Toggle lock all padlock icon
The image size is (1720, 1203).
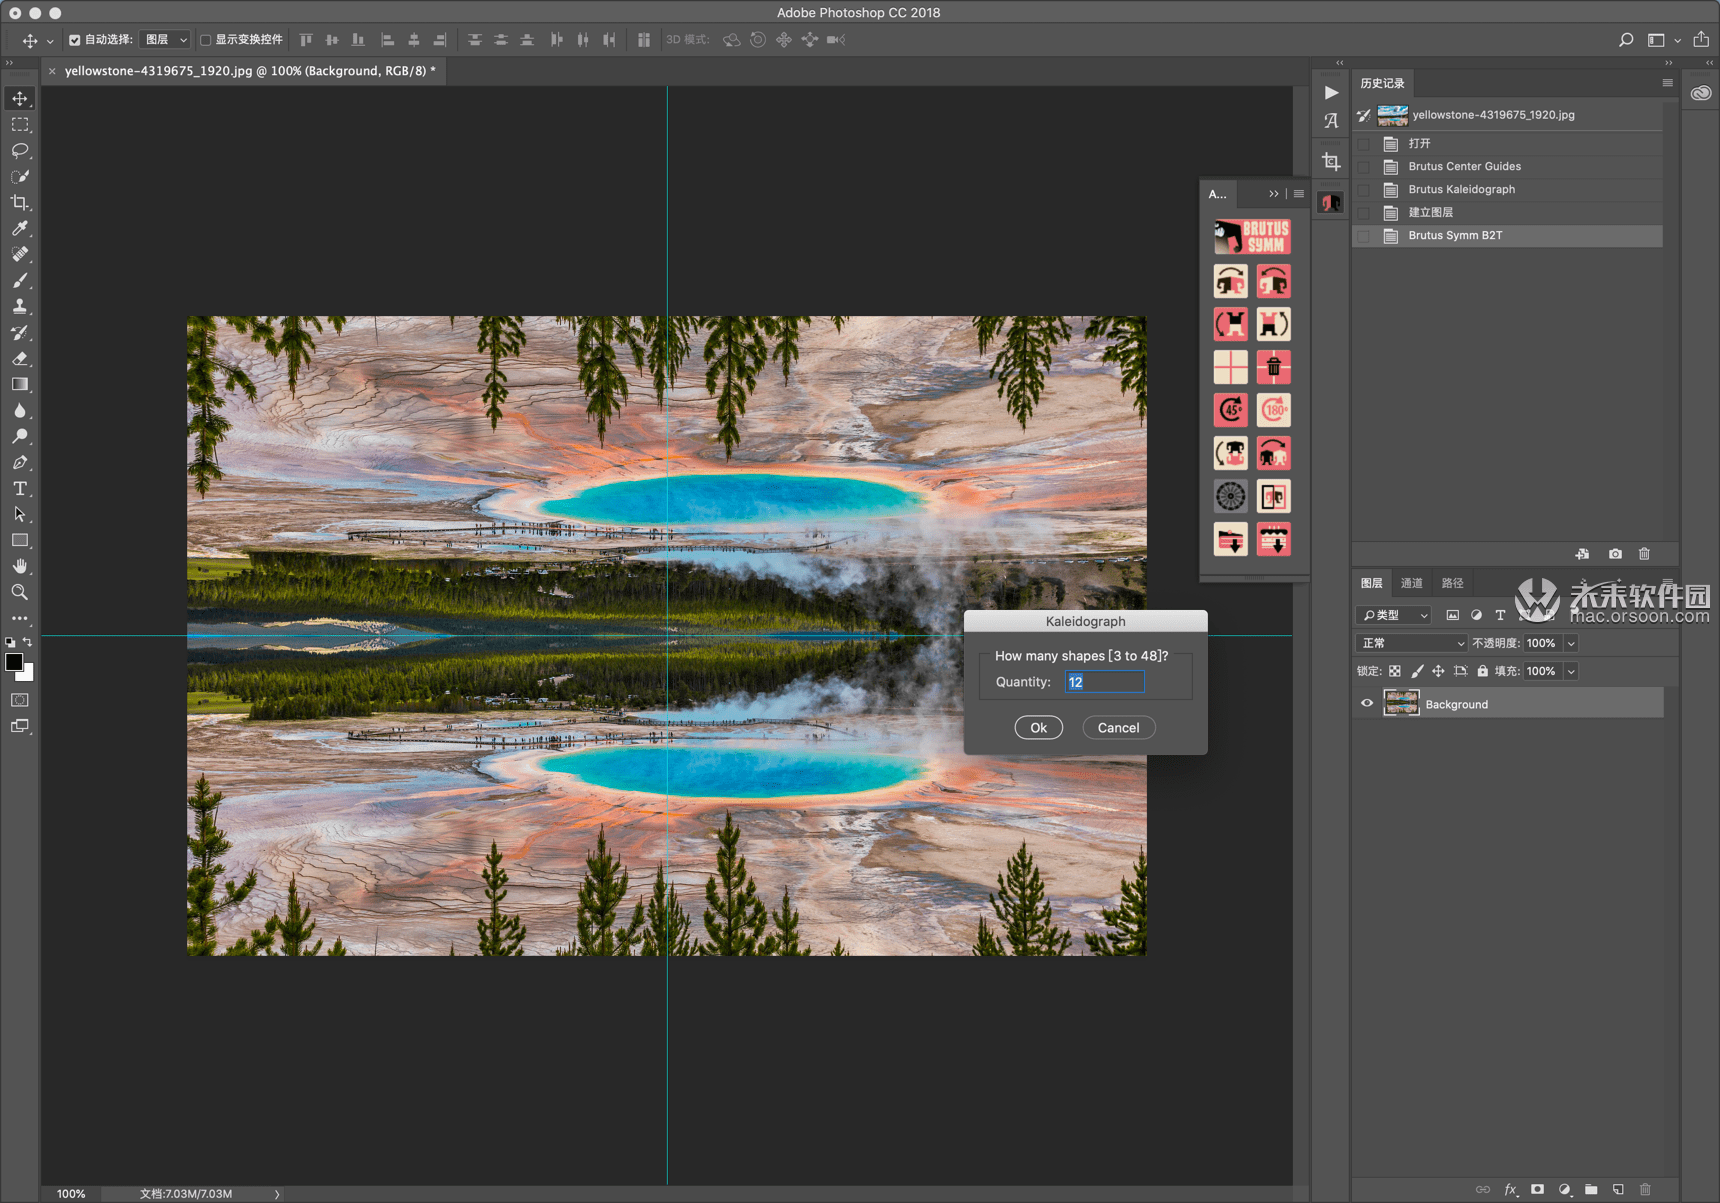1483,671
